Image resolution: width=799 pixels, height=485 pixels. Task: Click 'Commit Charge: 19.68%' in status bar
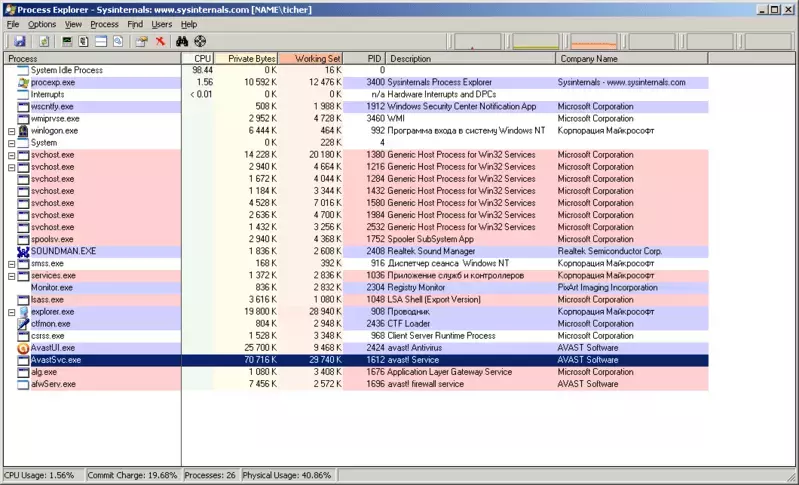[132, 475]
